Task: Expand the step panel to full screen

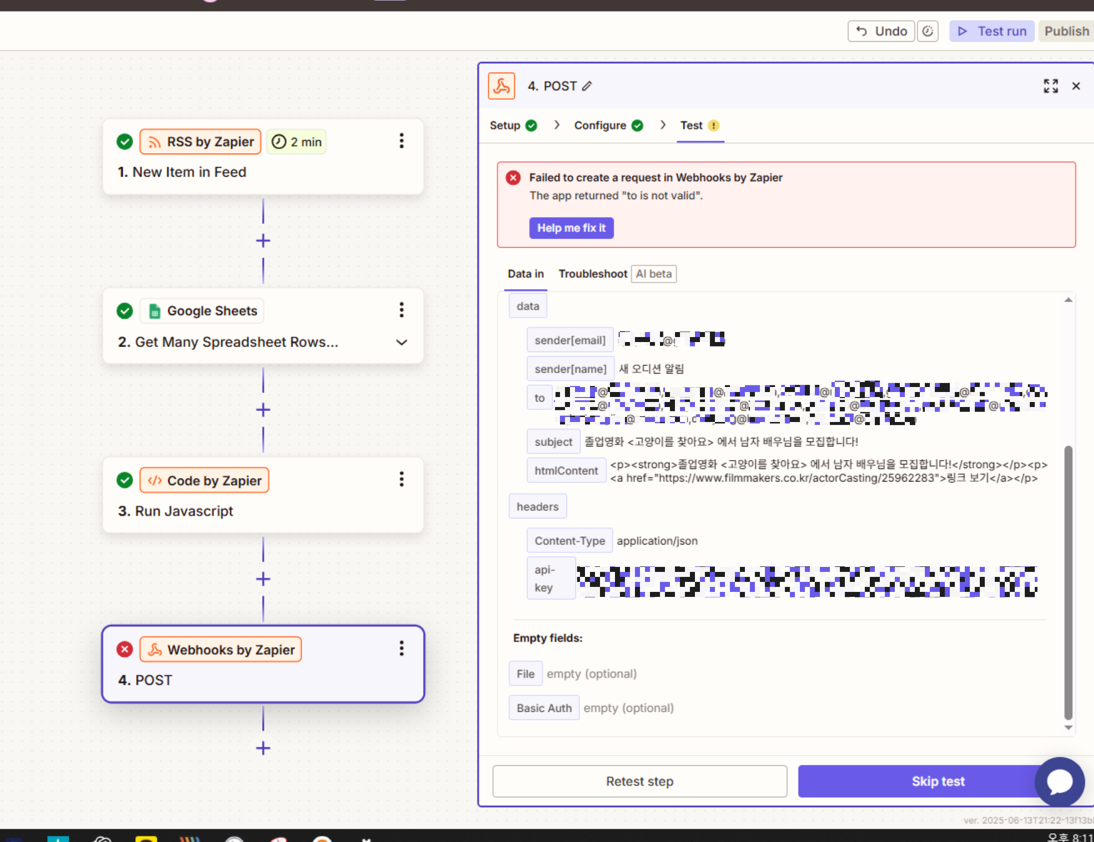Action: (x=1051, y=86)
